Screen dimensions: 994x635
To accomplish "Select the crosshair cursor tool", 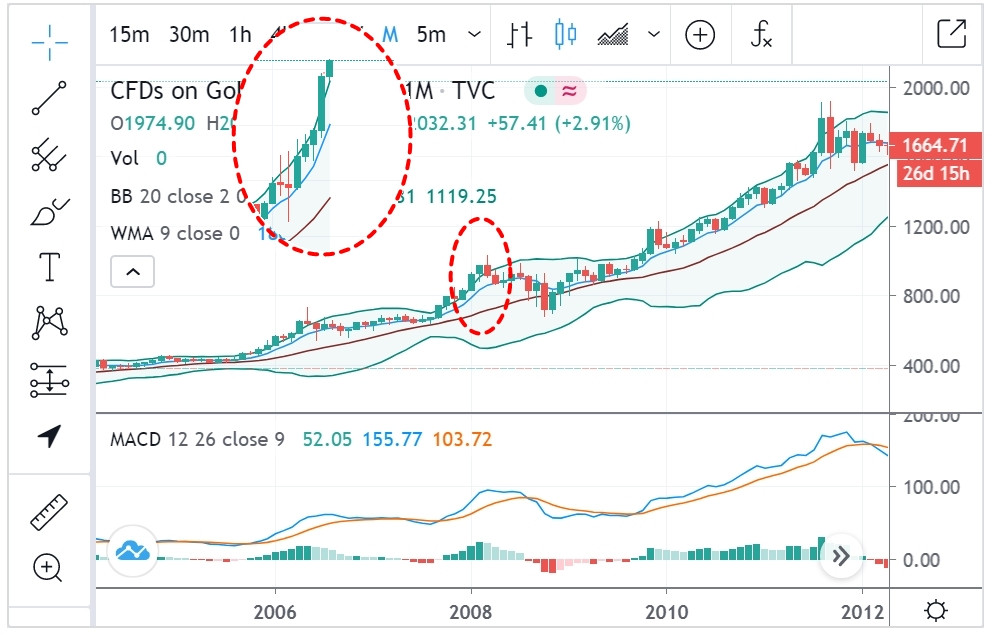I will point(48,38).
